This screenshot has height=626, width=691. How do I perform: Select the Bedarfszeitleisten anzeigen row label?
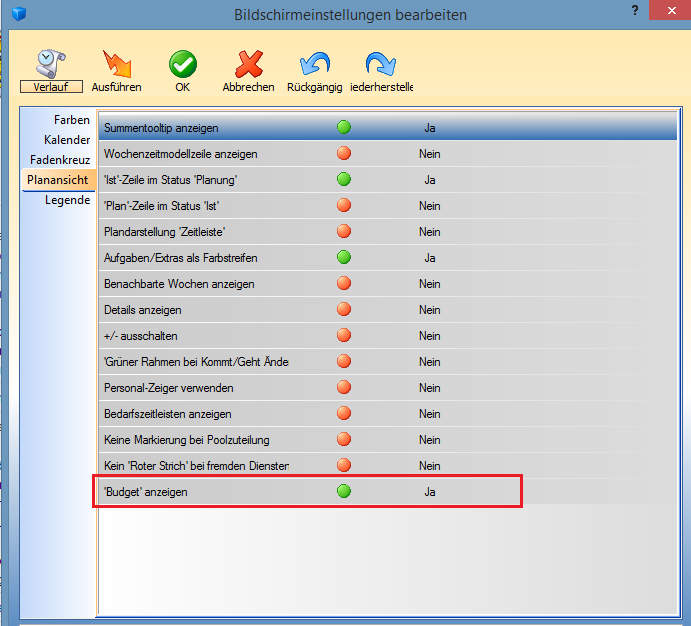tap(168, 414)
